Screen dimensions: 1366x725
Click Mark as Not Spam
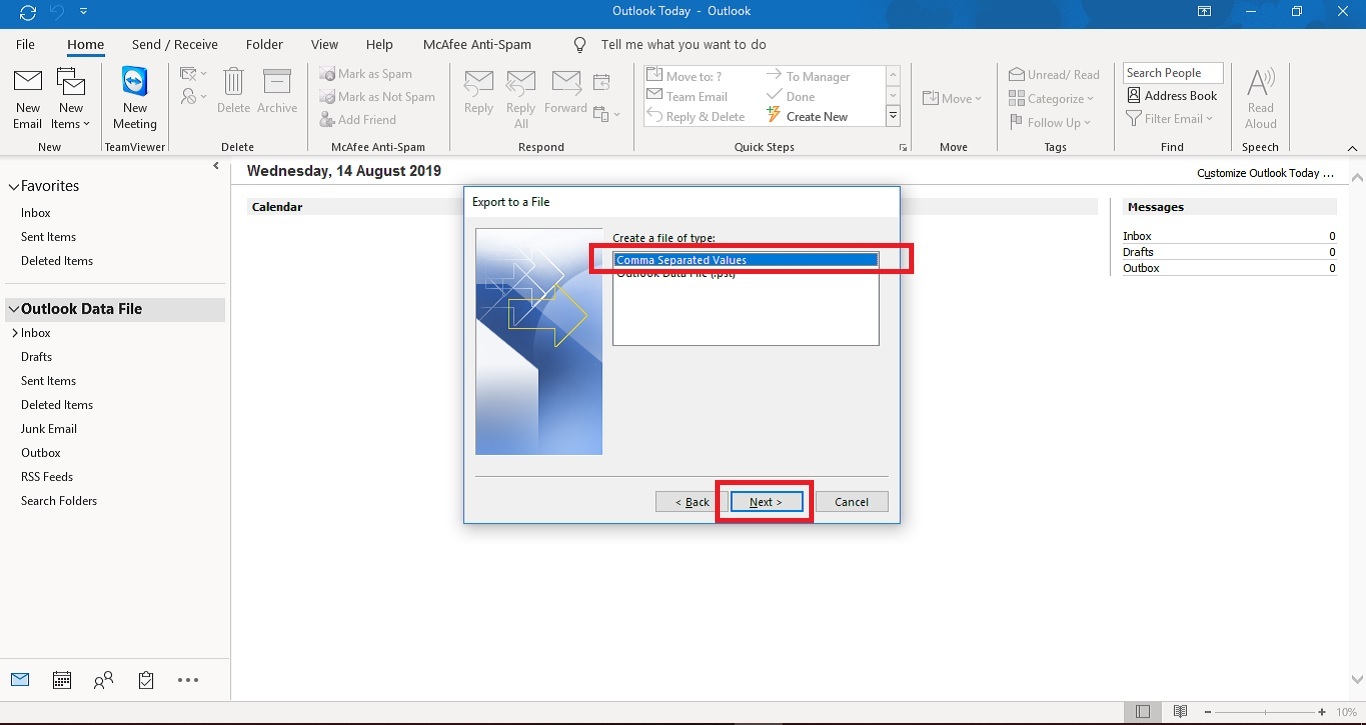tap(377, 97)
